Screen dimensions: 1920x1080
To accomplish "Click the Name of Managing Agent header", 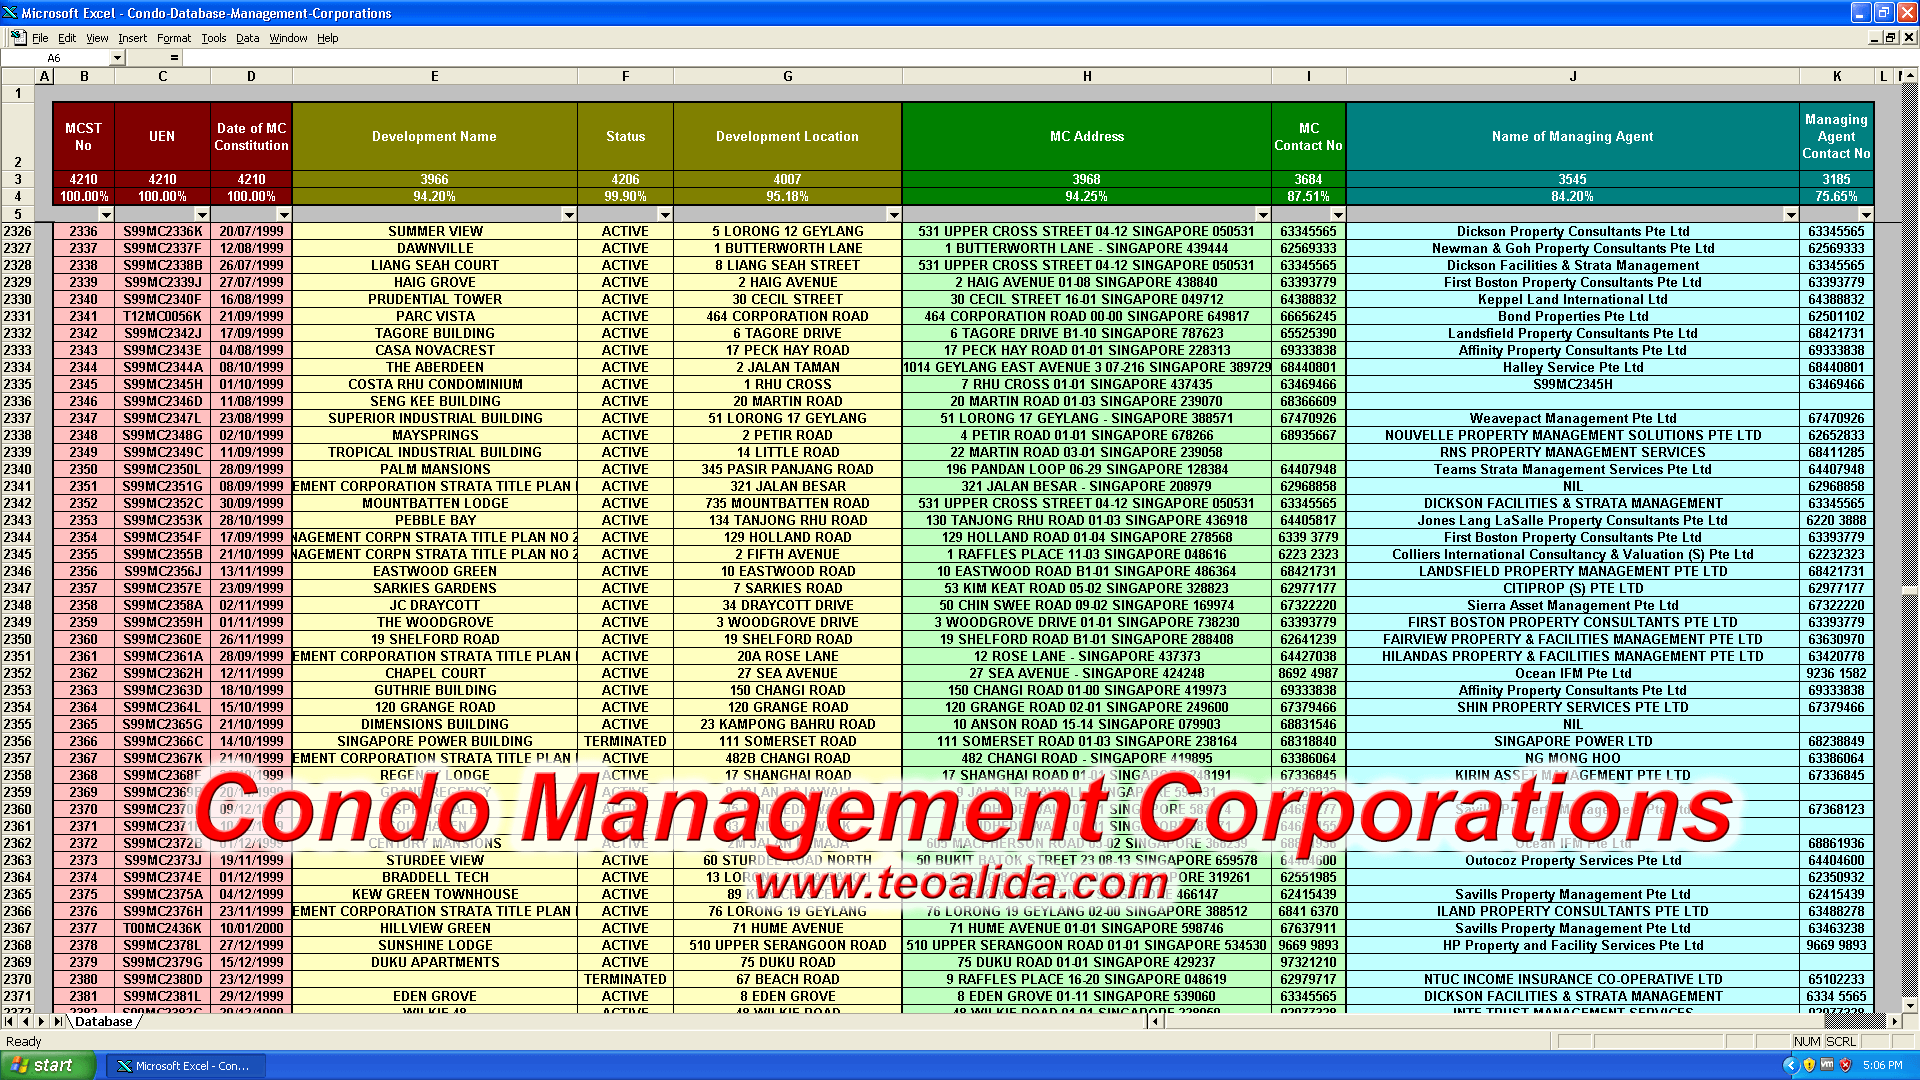I will click(1573, 136).
